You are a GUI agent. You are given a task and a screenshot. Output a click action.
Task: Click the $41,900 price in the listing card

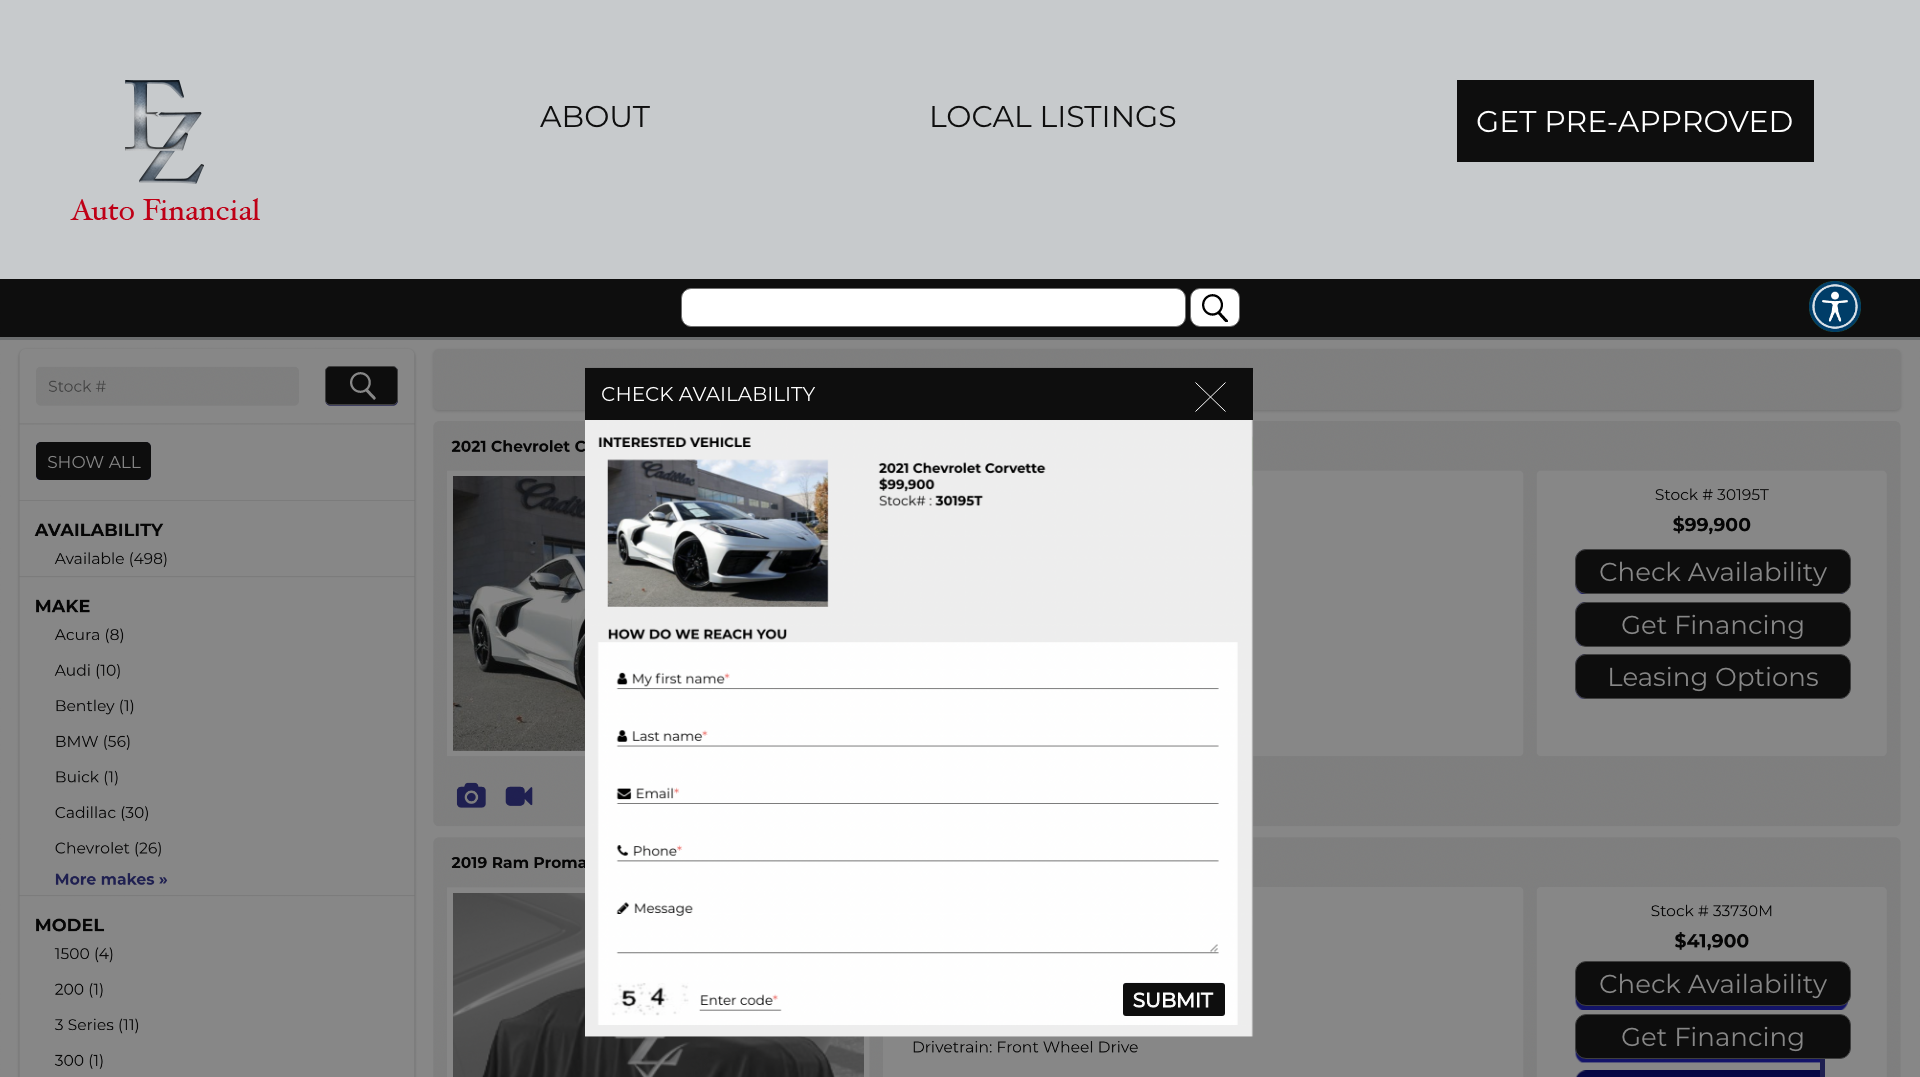[x=1711, y=941]
